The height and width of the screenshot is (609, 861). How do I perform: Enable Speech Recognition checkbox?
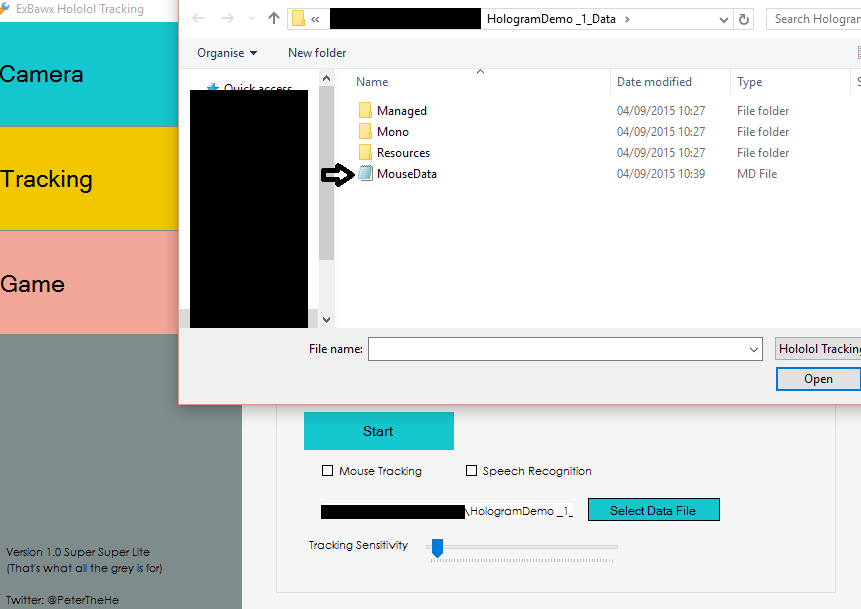coord(471,471)
